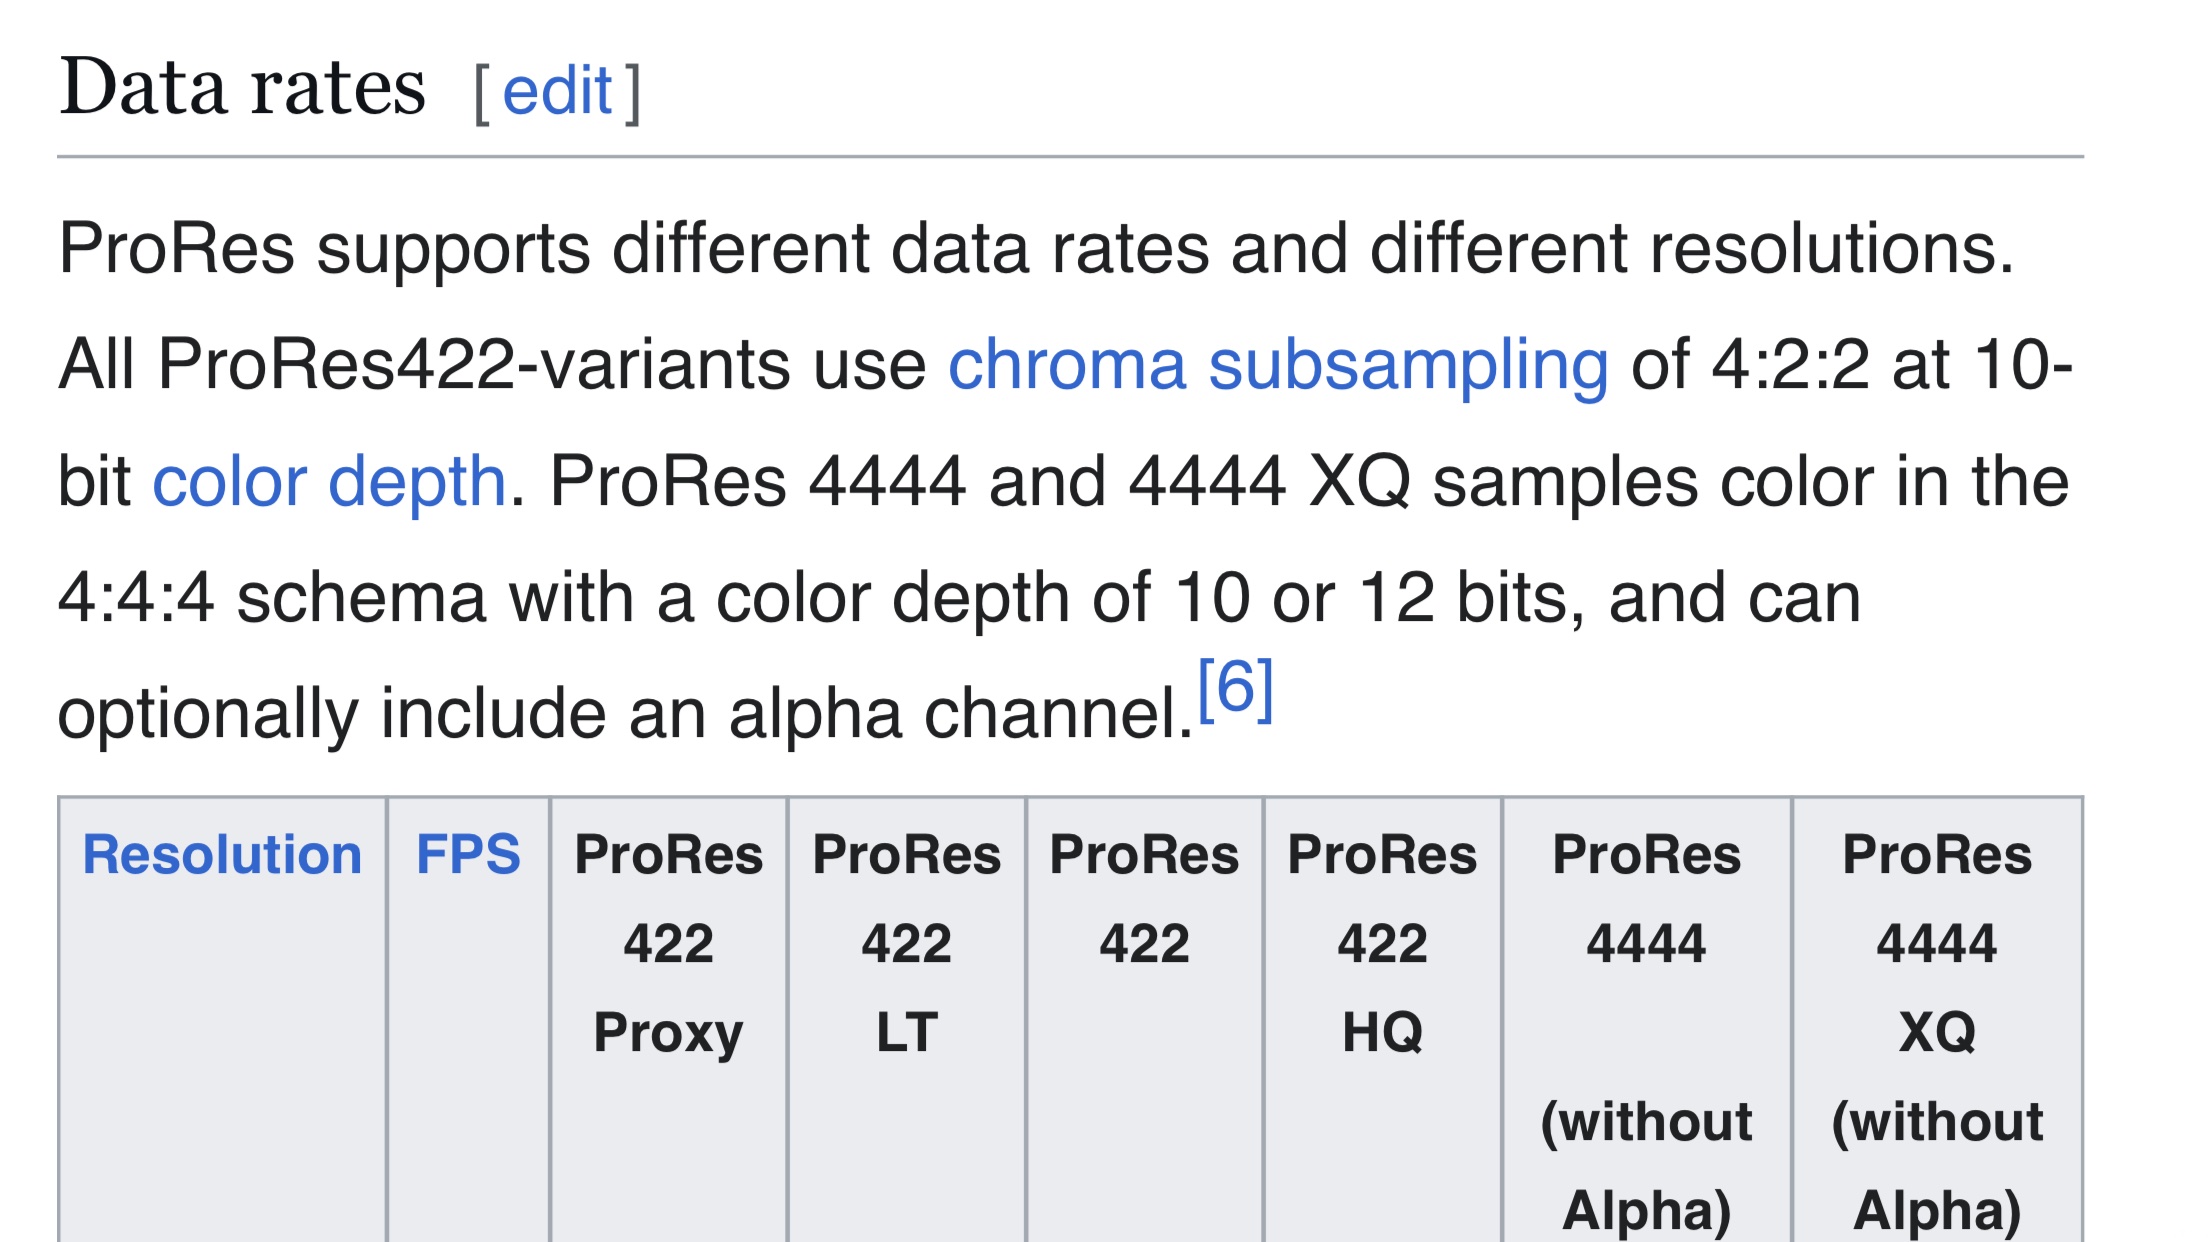Screen dimensions: 2208x1242
Task: Click the Resolution table header link
Action: pos(222,855)
